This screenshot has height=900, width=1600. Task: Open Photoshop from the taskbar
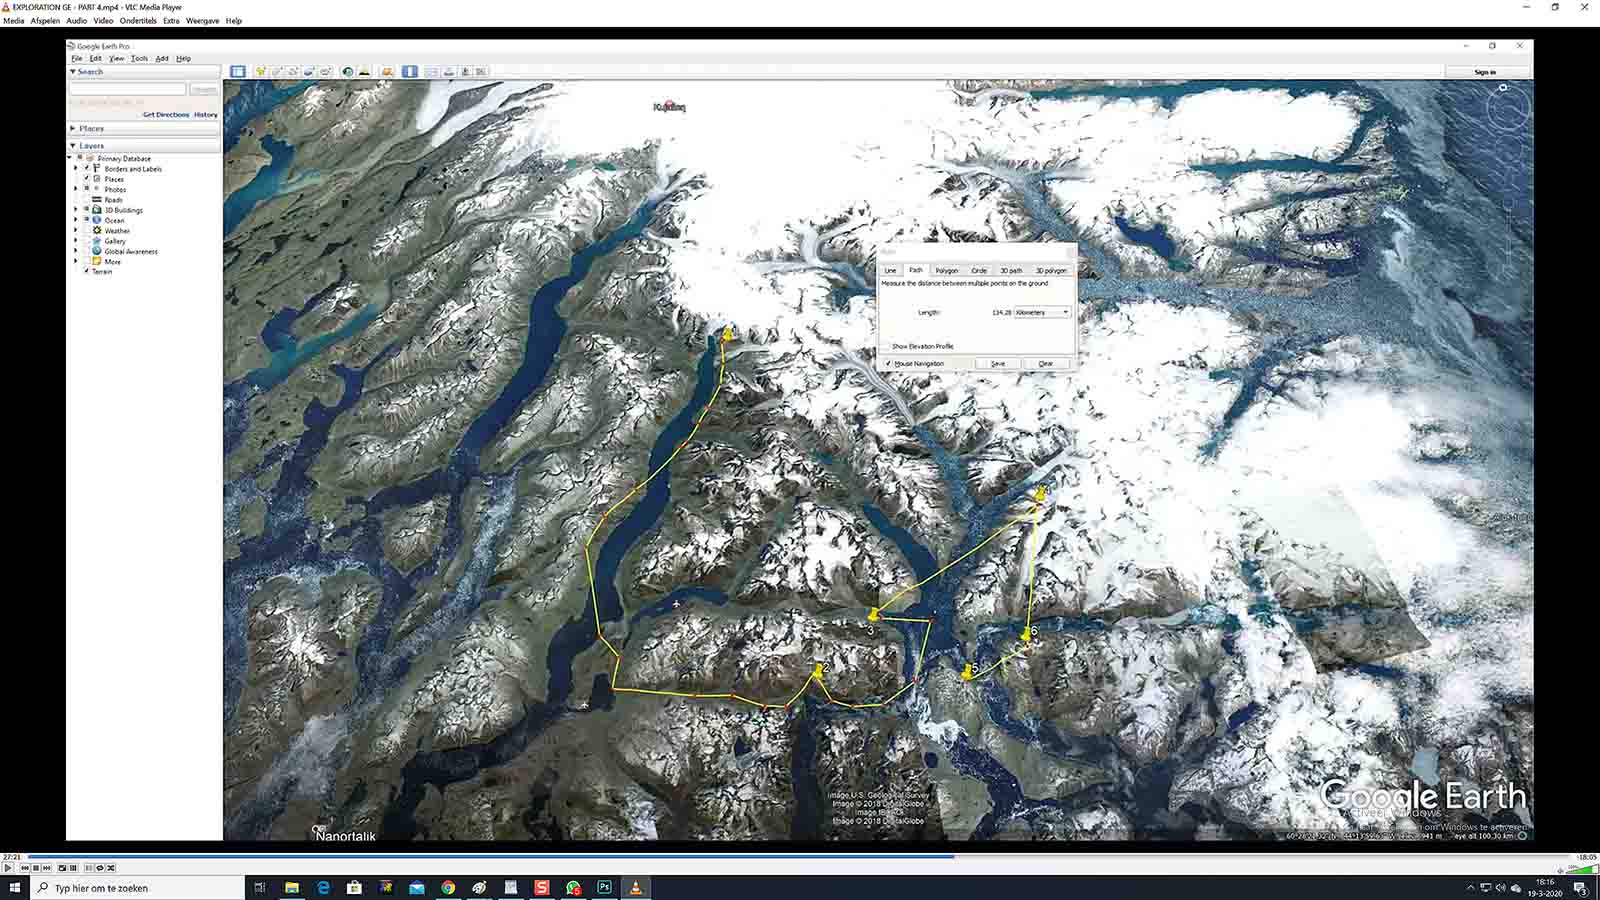pyautogui.click(x=604, y=887)
